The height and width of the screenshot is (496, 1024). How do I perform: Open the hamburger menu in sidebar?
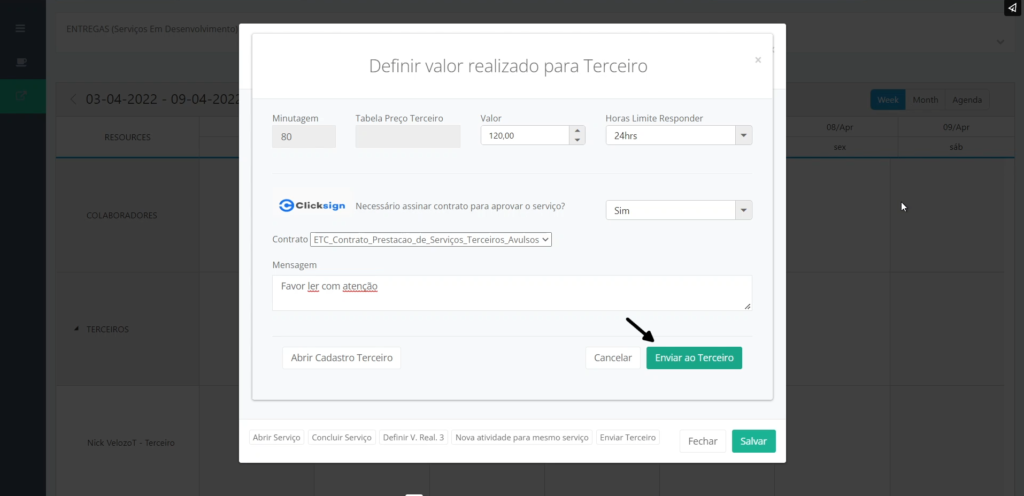(21, 28)
